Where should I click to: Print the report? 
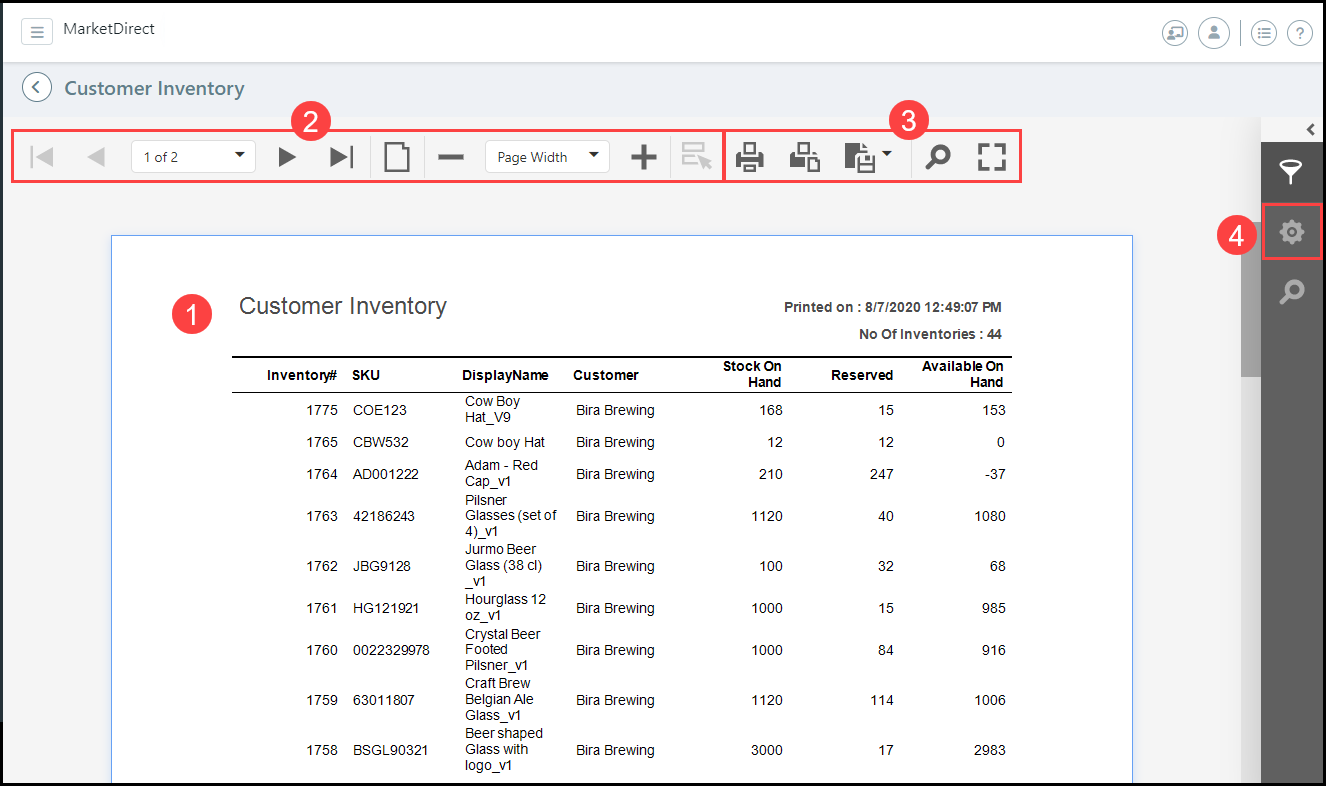point(750,157)
